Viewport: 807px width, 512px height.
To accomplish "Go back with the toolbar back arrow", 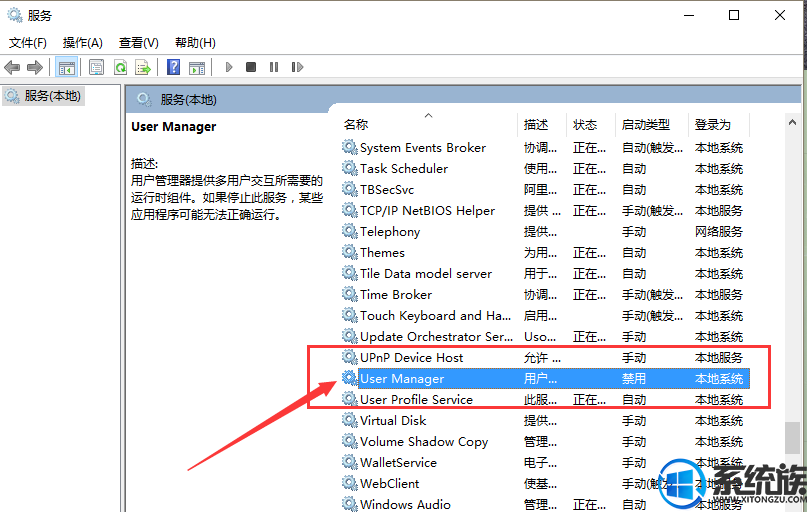I will pos(12,67).
